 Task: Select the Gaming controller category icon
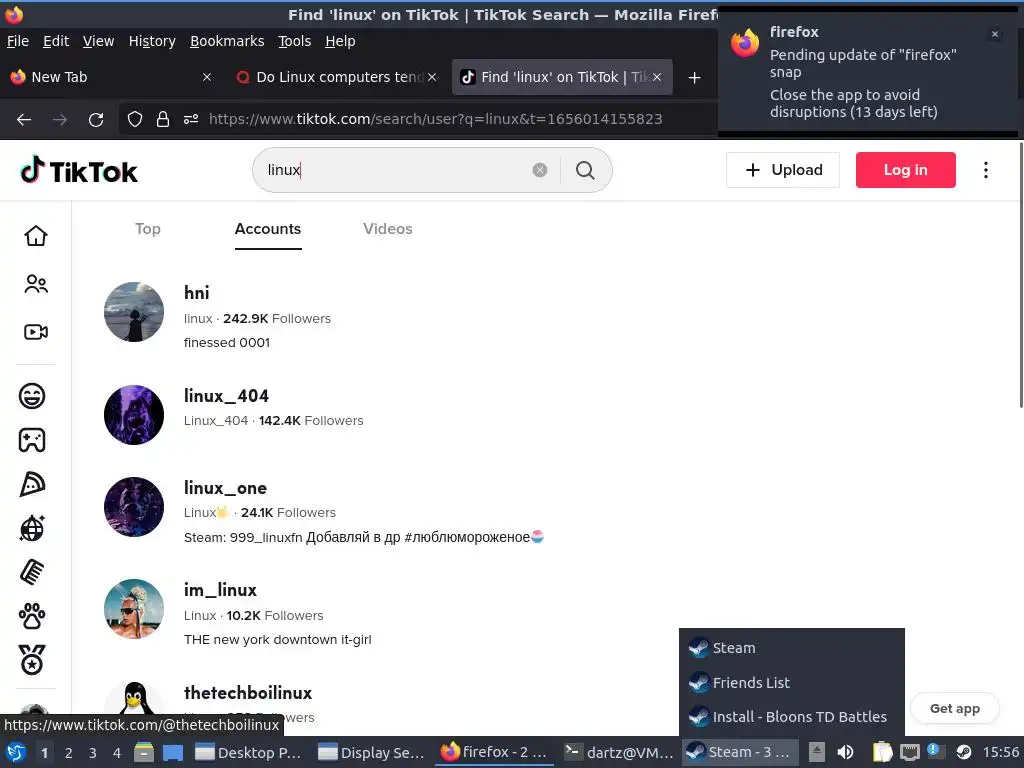coord(32,440)
